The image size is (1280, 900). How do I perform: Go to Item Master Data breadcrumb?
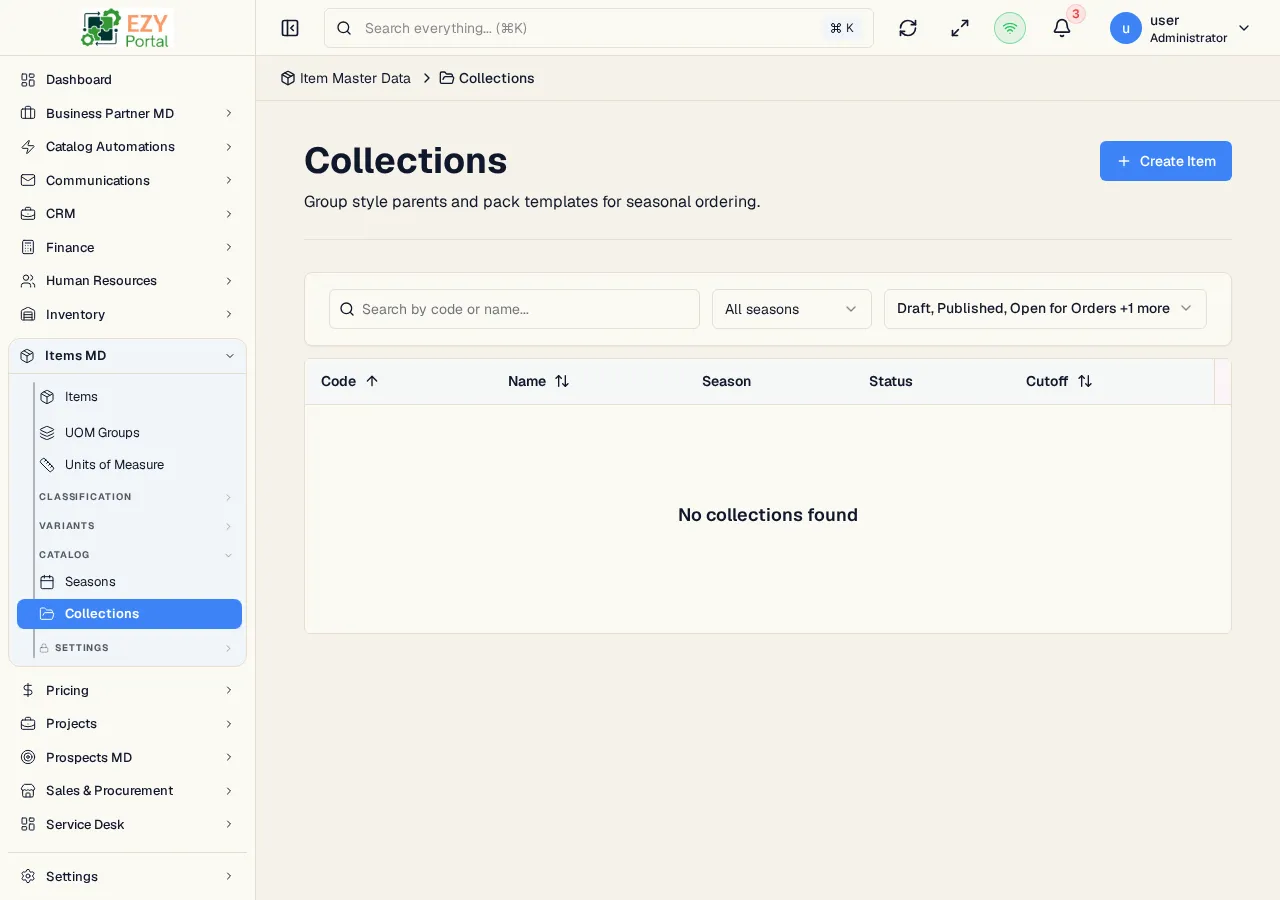346,78
